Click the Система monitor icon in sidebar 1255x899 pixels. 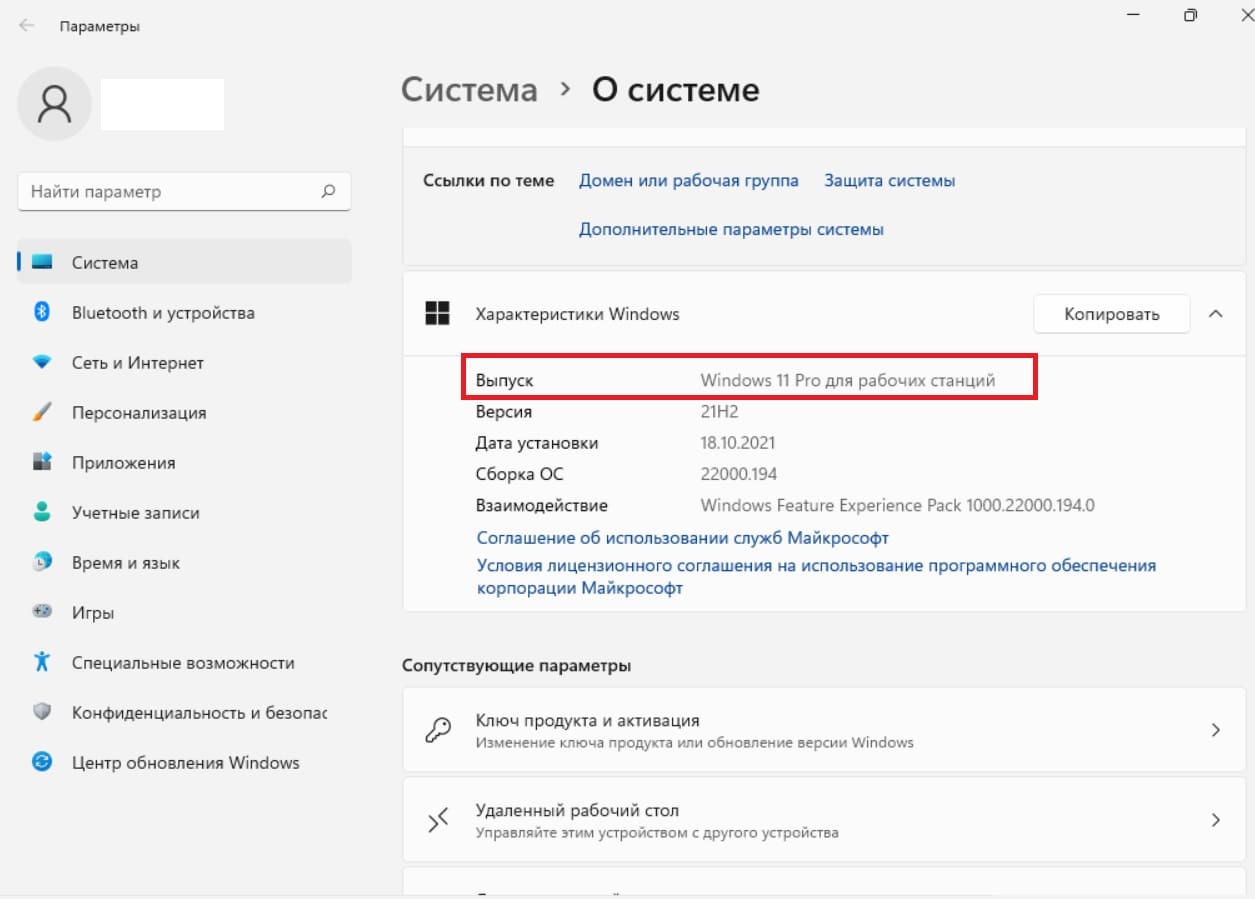(42, 262)
